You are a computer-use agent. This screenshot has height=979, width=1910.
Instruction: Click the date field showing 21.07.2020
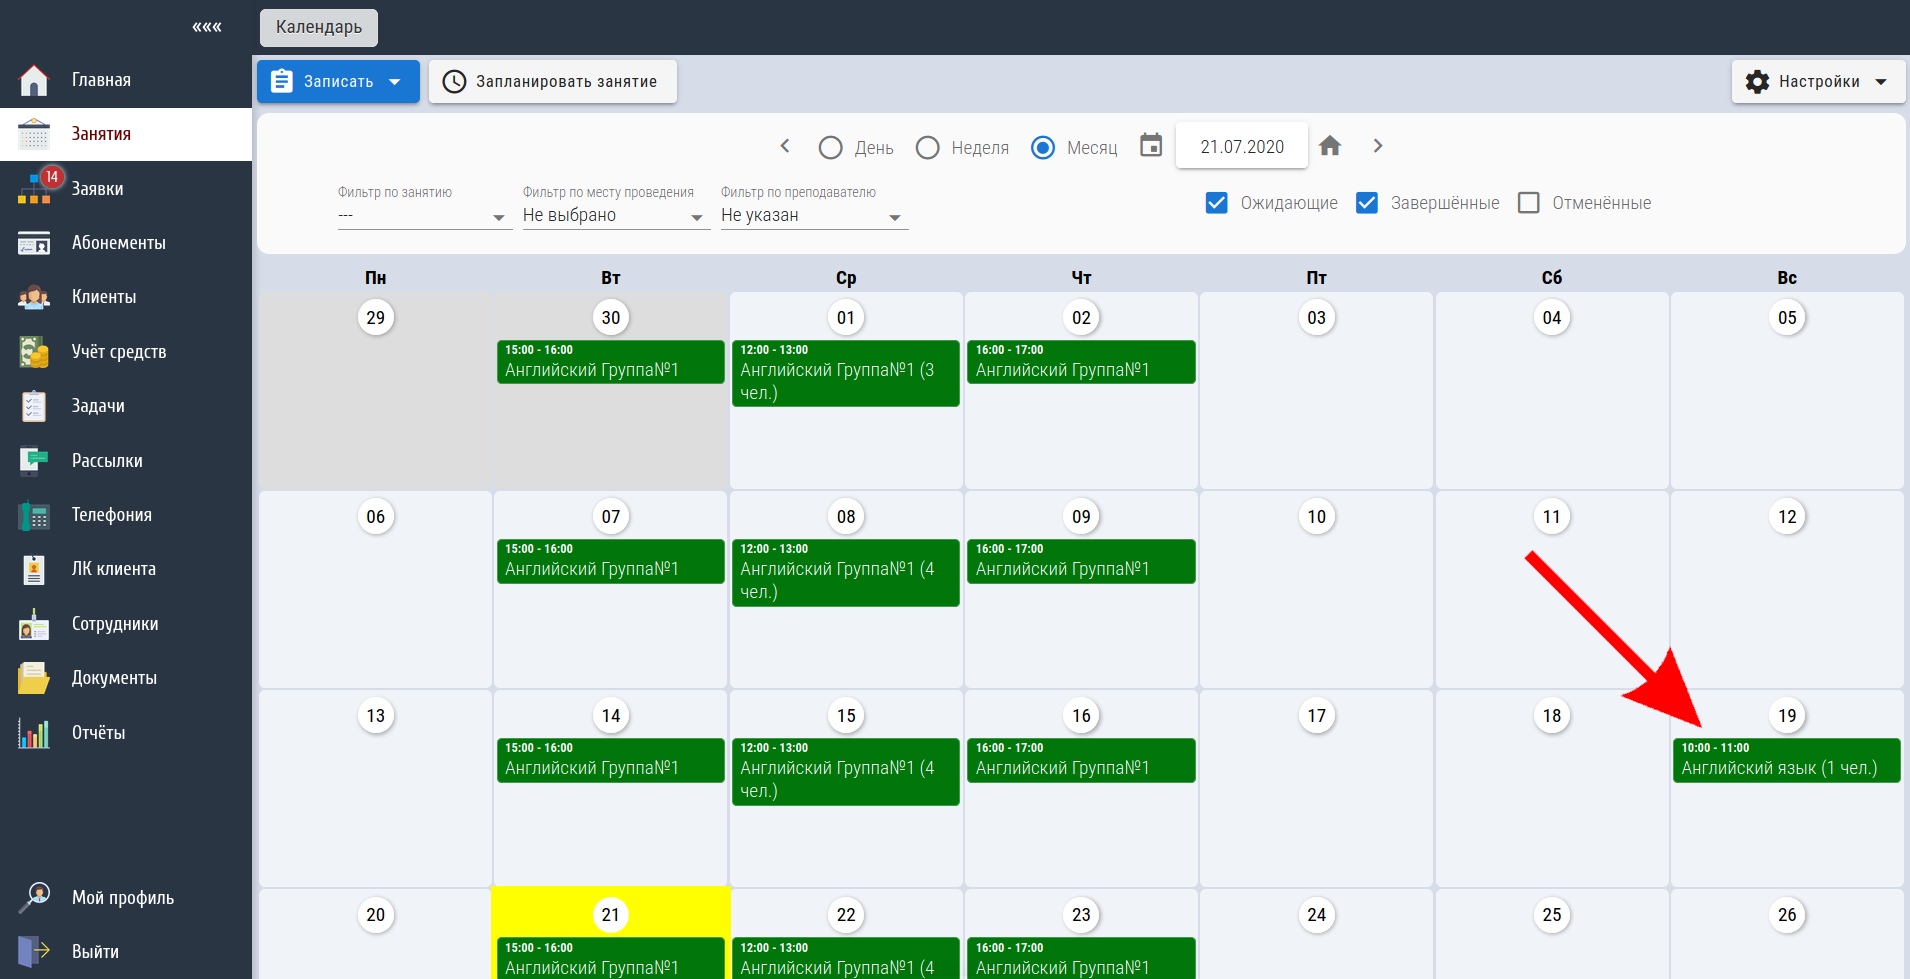pos(1242,147)
